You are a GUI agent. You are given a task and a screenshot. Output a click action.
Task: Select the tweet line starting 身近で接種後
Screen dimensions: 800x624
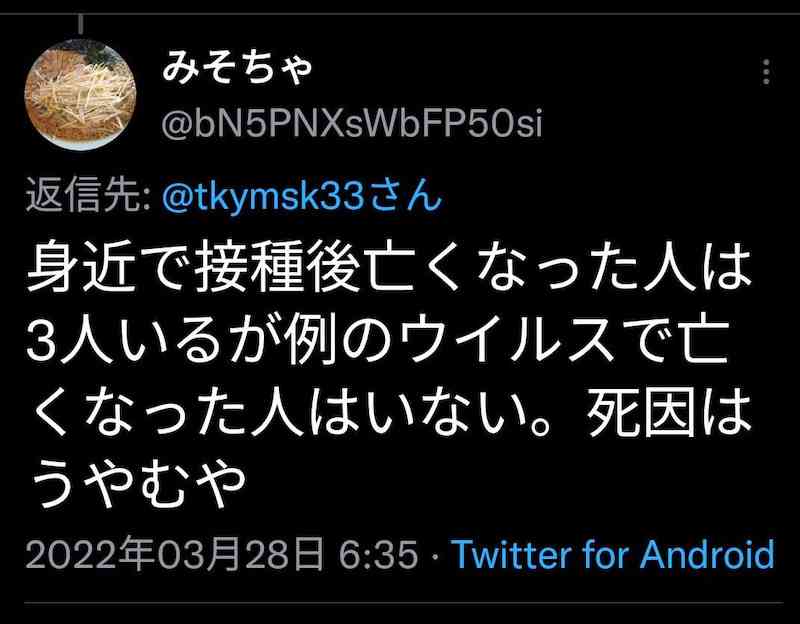click(x=389, y=267)
